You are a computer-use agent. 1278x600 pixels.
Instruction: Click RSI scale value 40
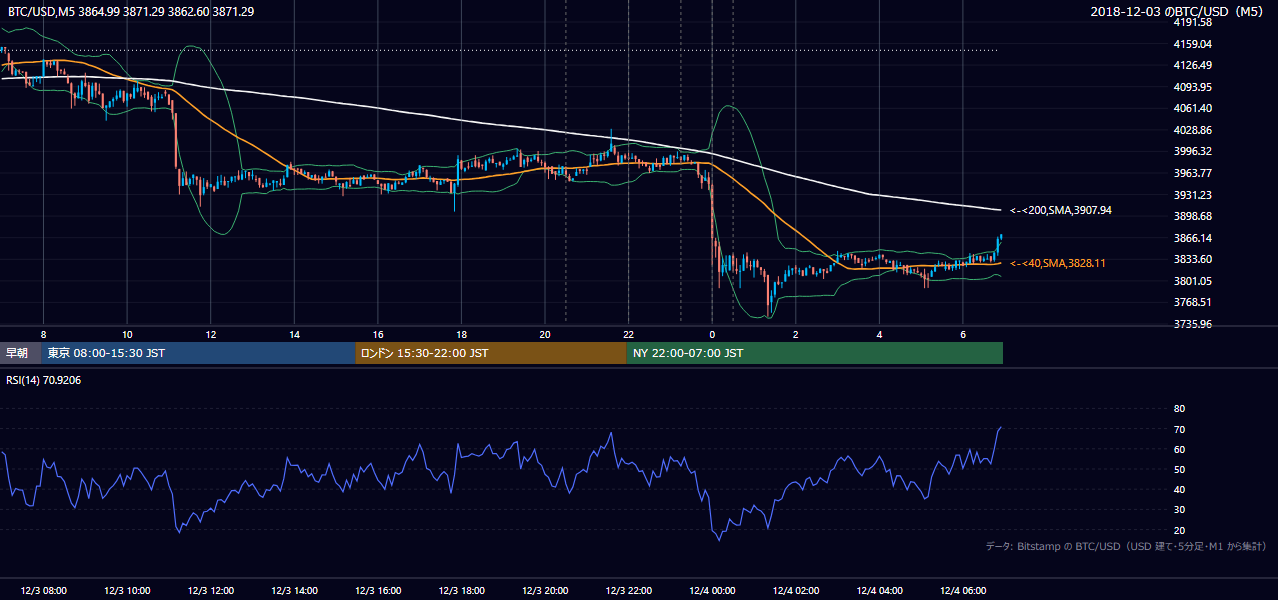click(1179, 490)
